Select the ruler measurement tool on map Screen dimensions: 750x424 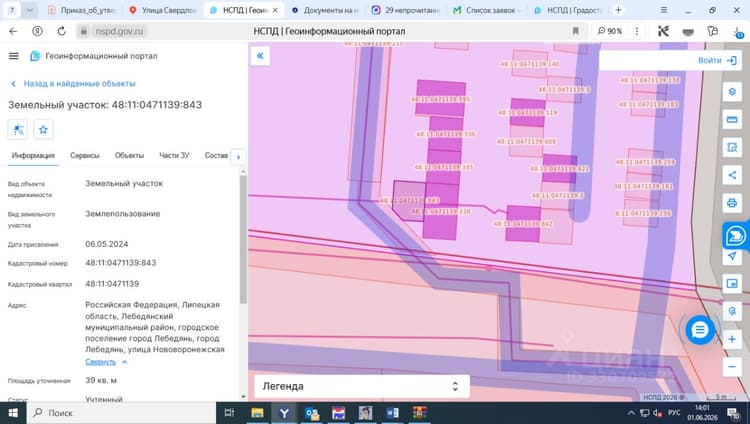(732, 120)
